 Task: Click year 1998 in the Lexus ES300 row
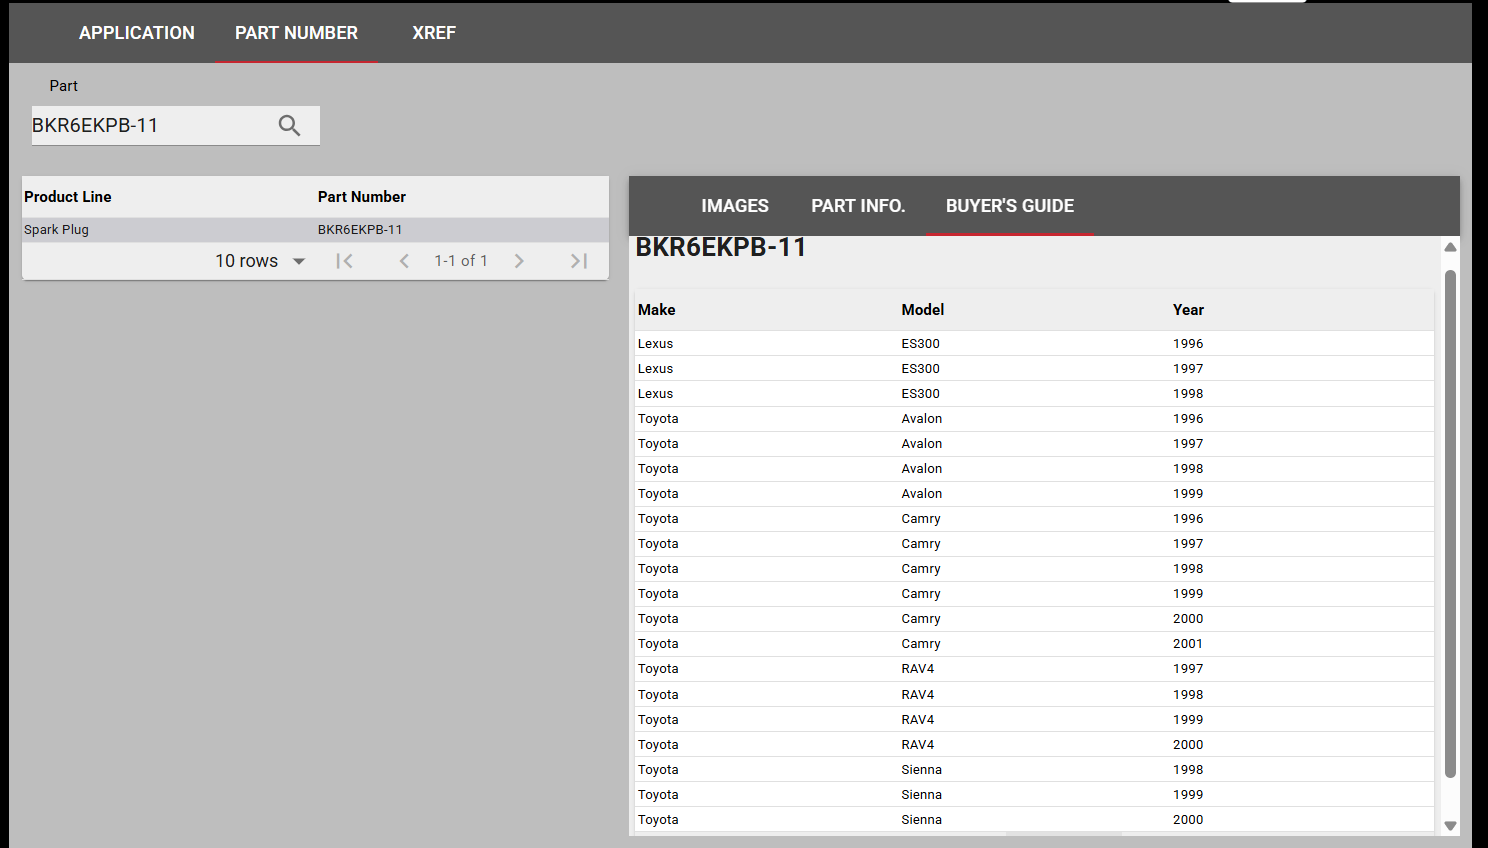pyautogui.click(x=1188, y=394)
